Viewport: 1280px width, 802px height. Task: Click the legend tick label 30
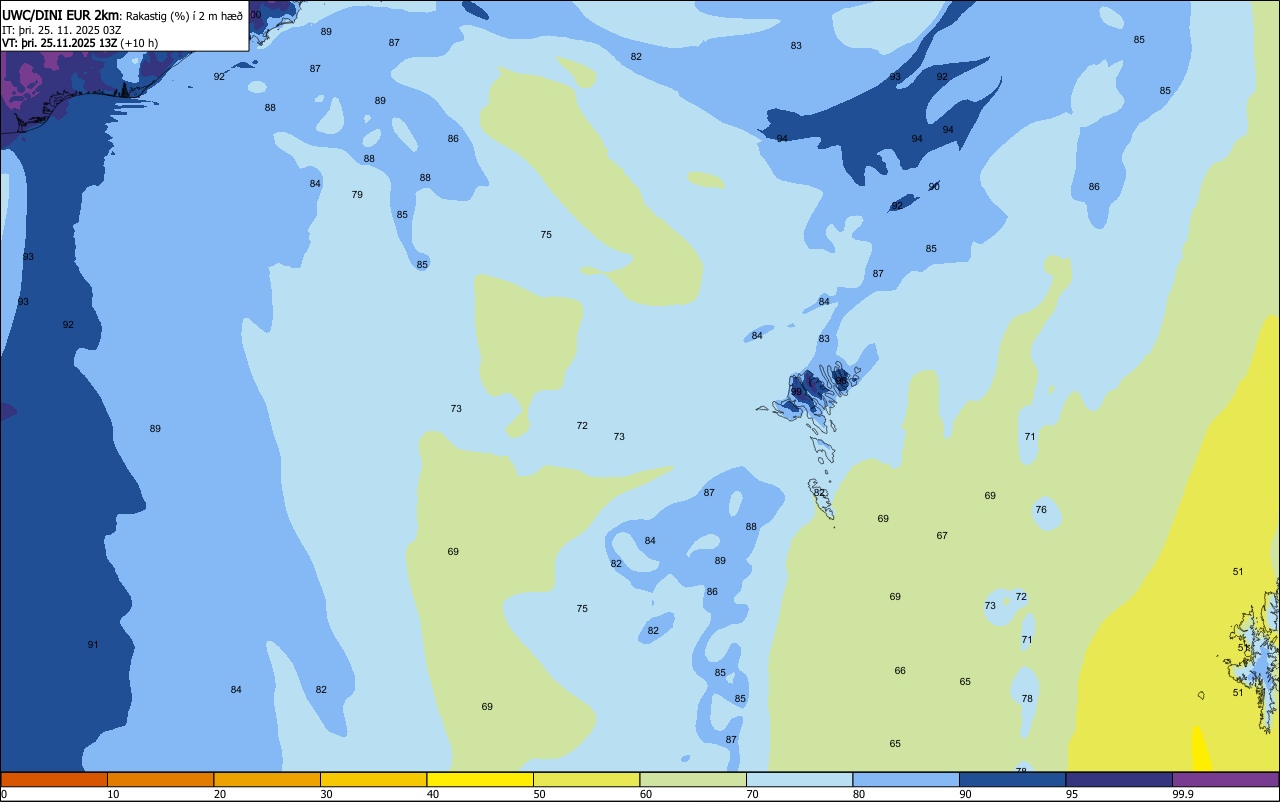326,794
